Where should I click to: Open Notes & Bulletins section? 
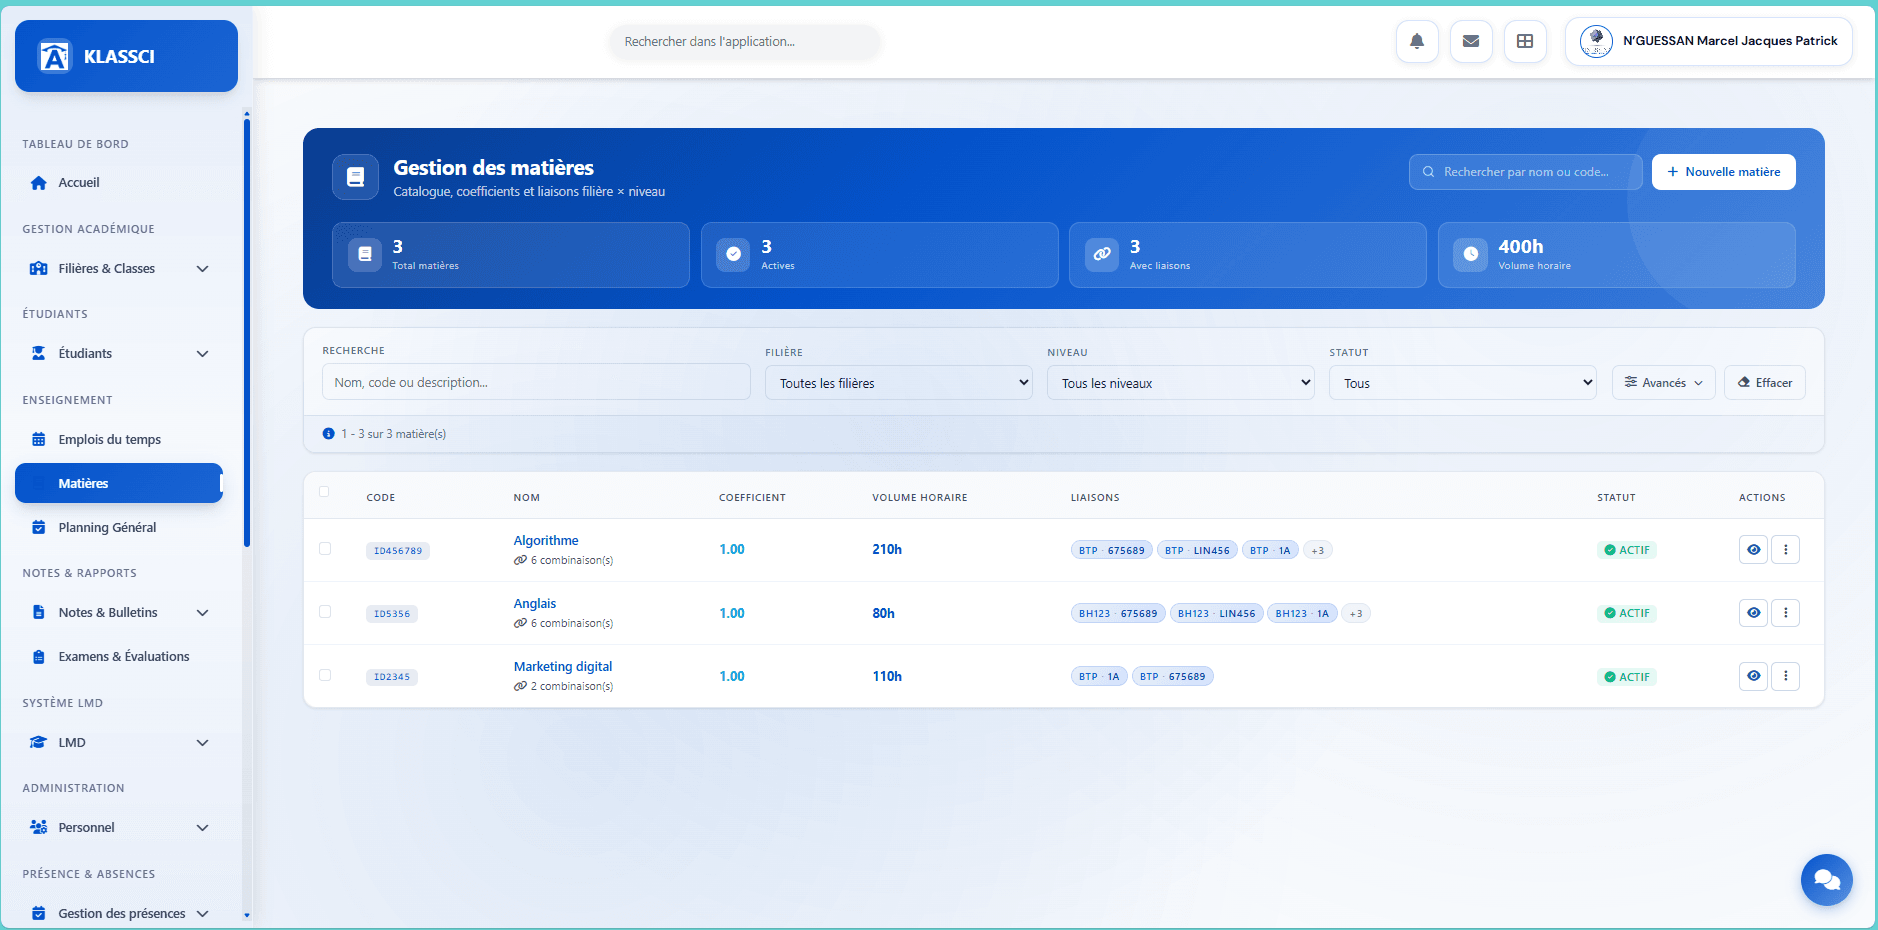[x=107, y=612]
